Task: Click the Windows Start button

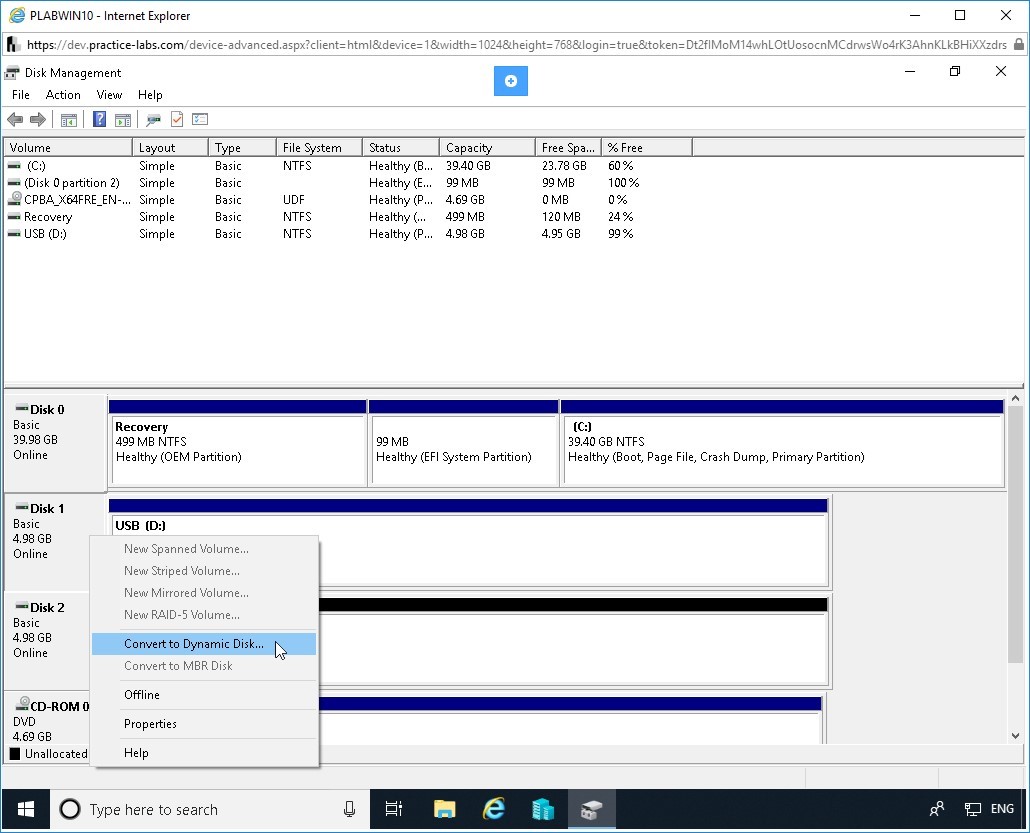Action: click(26, 809)
